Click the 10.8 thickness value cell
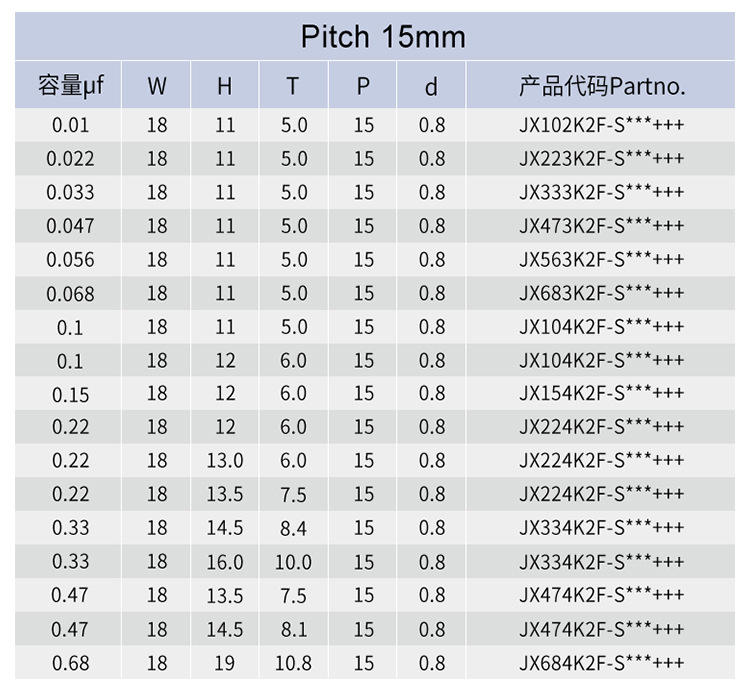Image resolution: width=750 pixels, height=698 pixels. pyautogui.click(x=293, y=663)
